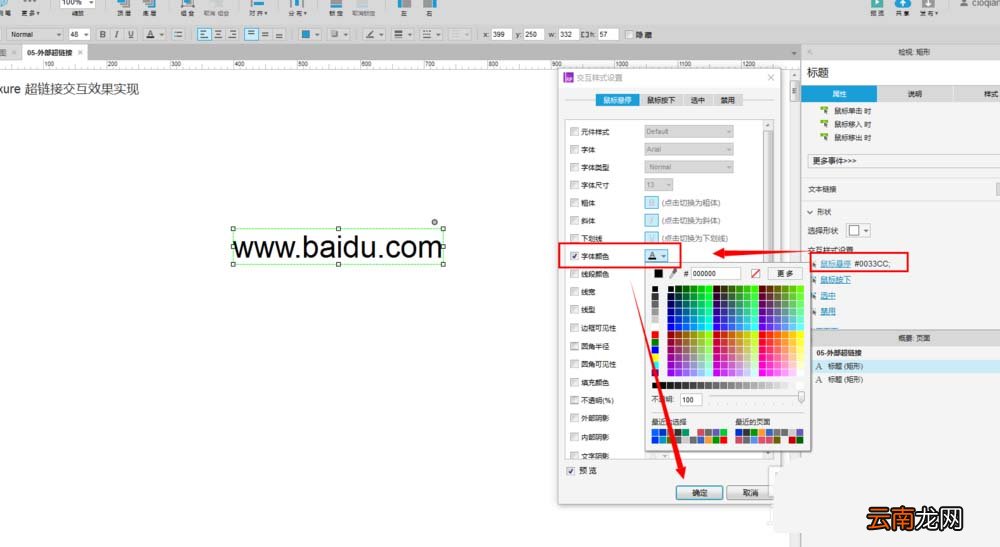Align text to middle vertically
1000x547 pixels.
pyautogui.click(x=265, y=34)
